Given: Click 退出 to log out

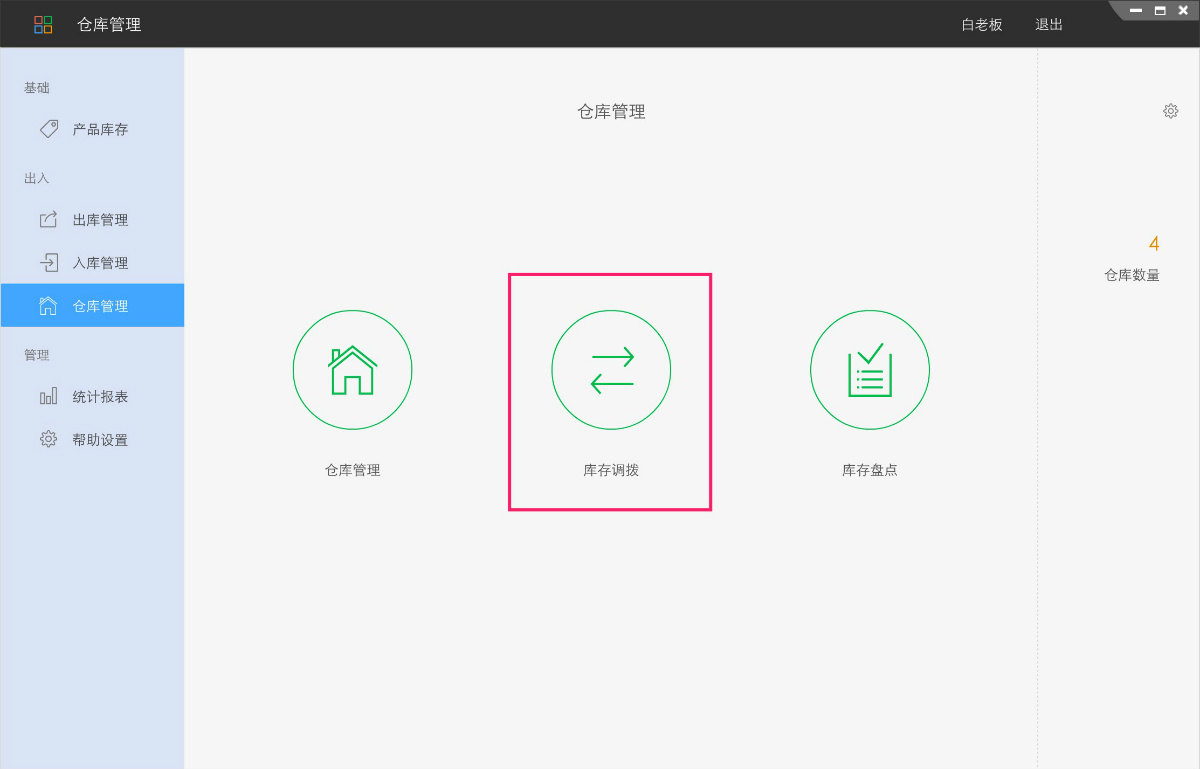Looking at the screenshot, I should point(1049,25).
